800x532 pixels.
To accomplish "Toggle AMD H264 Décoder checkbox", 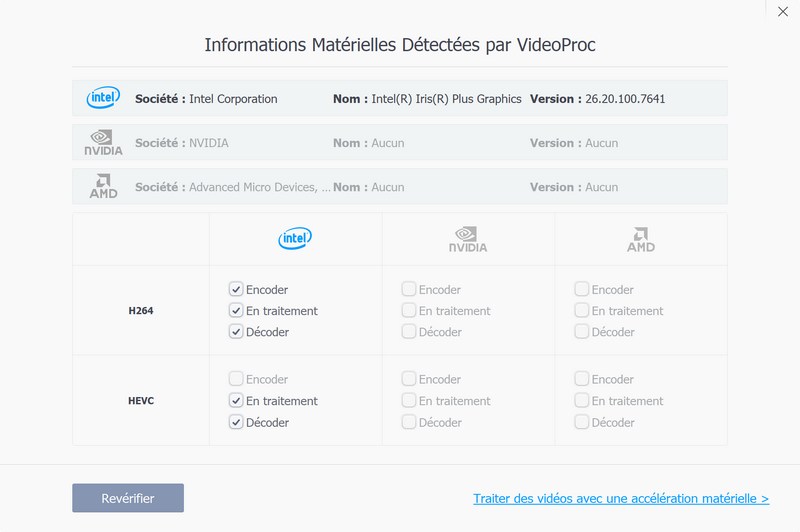I will point(582,332).
